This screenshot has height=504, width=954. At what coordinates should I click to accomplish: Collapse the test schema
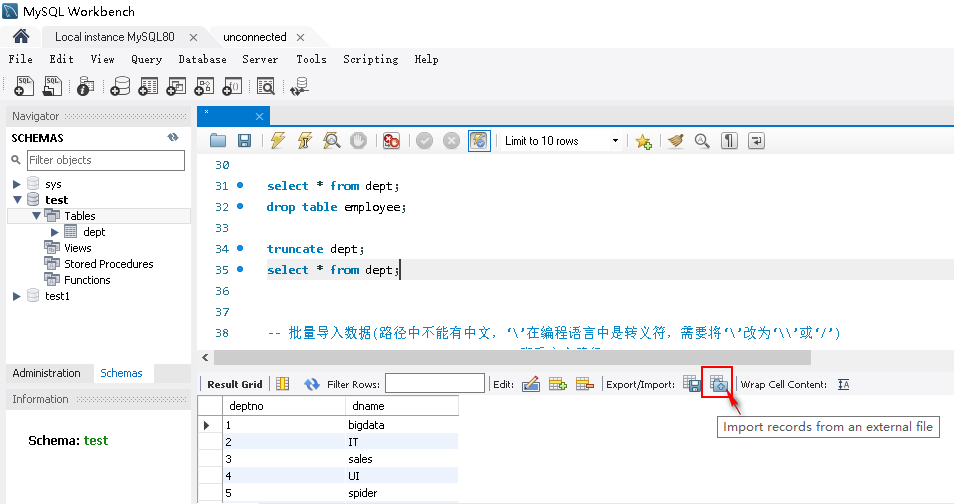17,200
